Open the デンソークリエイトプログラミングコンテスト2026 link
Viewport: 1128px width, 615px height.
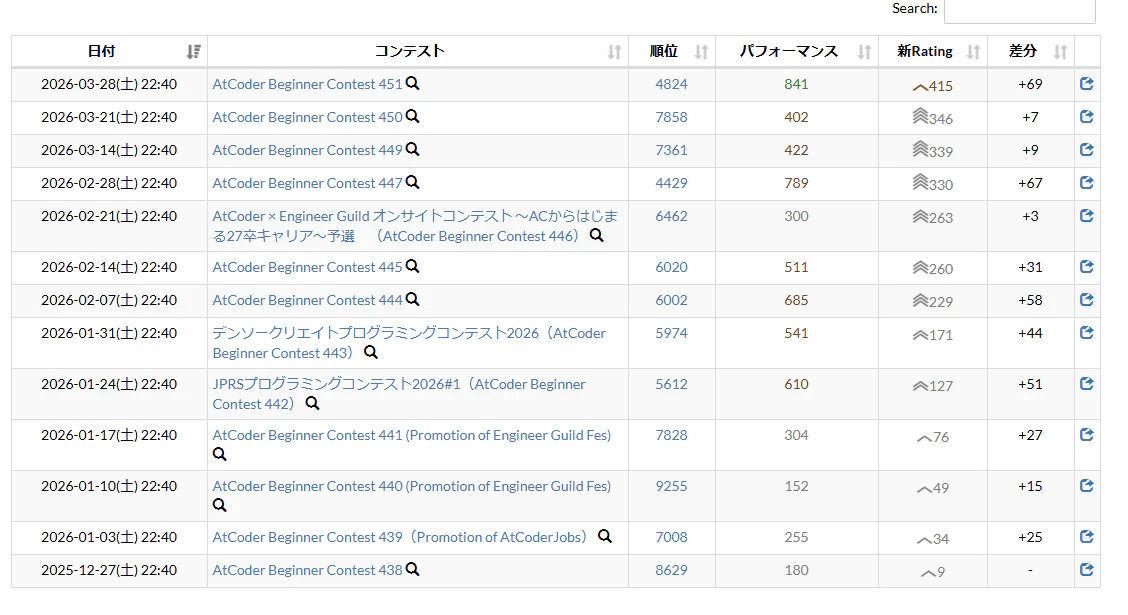click(x=409, y=343)
